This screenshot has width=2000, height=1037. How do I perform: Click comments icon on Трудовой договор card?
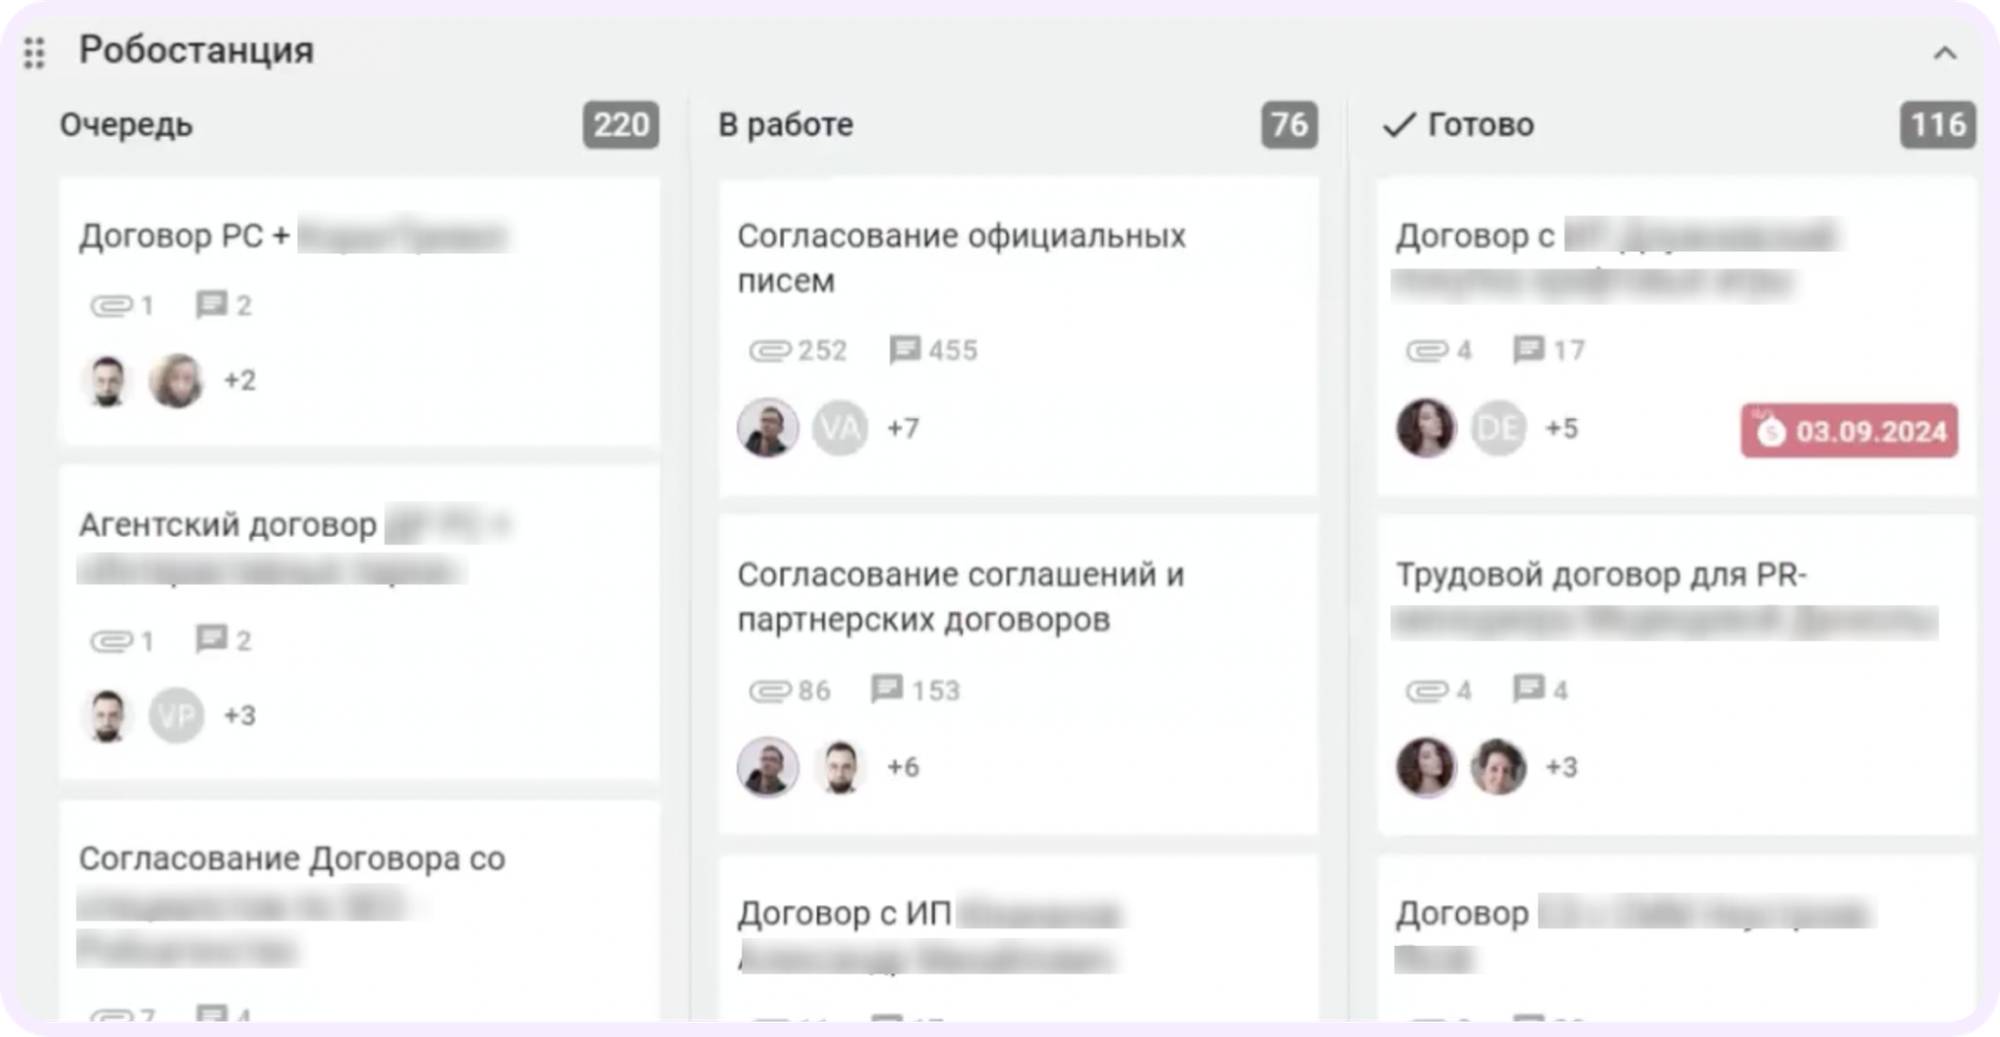pos(1528,689)
